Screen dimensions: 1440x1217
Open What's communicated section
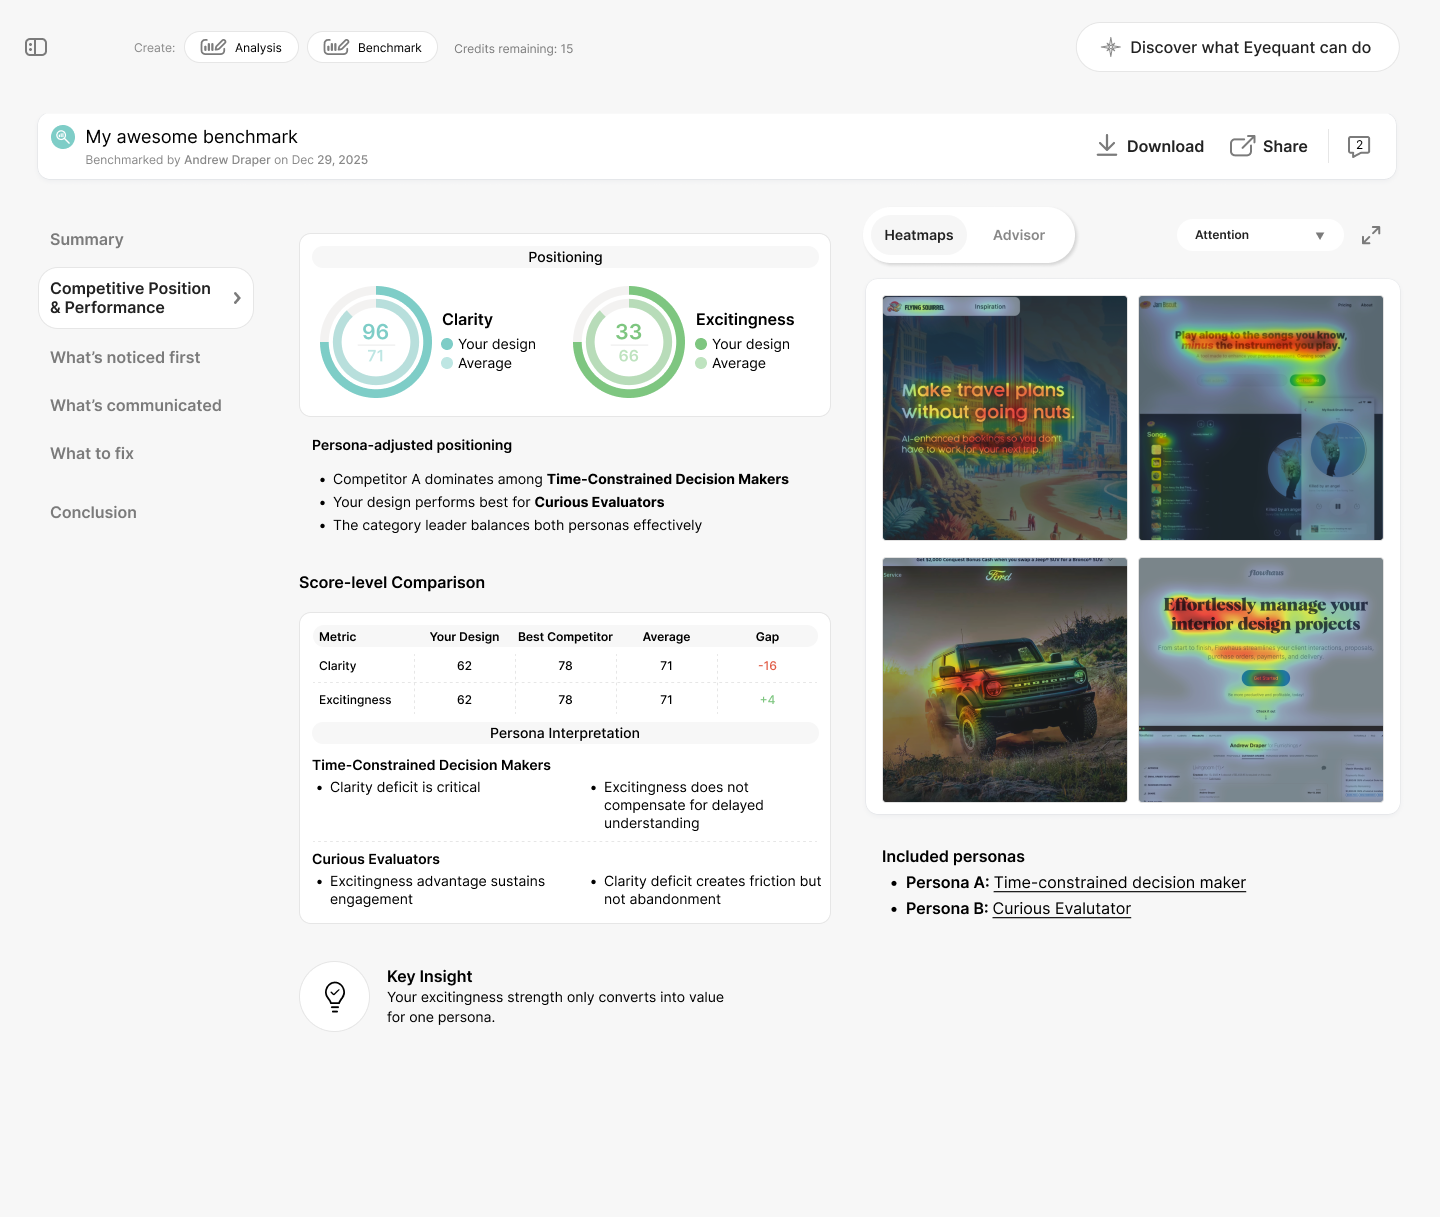point(136,406)
